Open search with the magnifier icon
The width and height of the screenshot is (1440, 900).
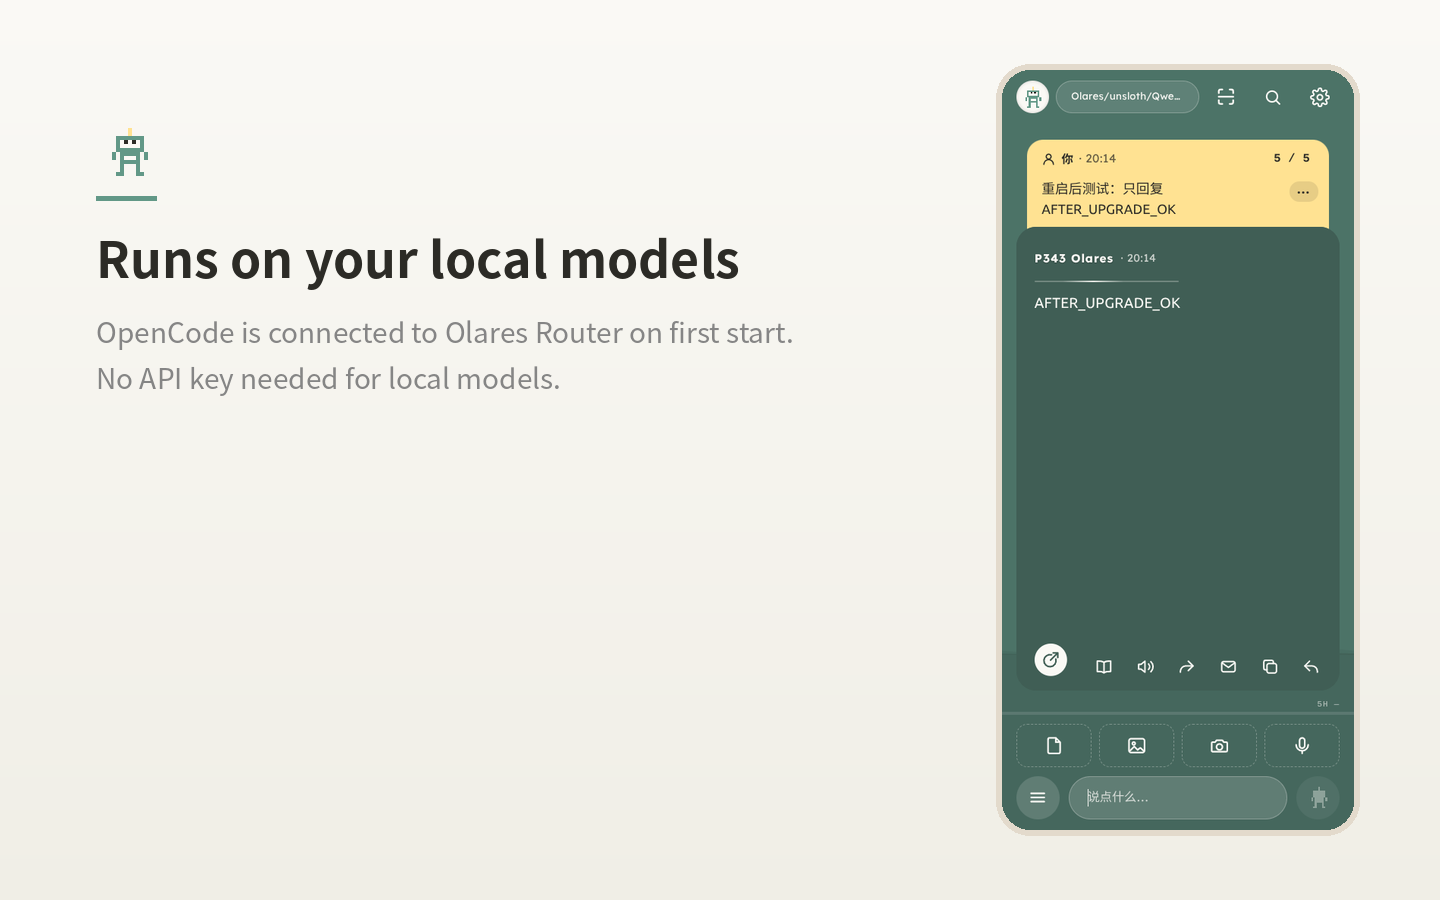click(x=1273, y=97)
